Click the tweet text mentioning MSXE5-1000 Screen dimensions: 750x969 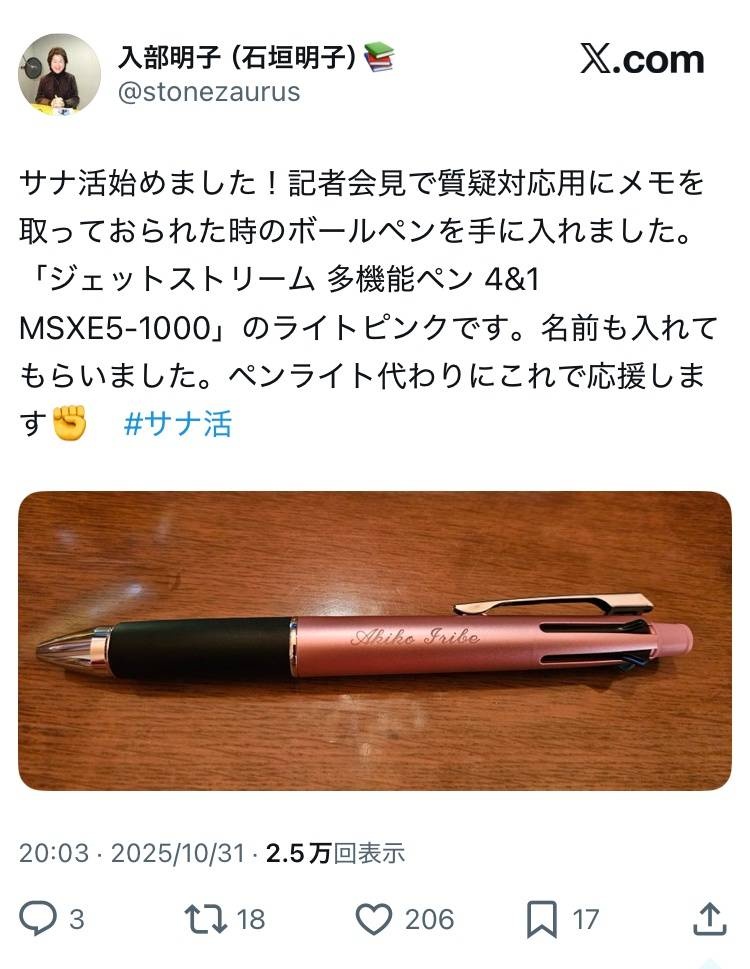tap(369, 303)
